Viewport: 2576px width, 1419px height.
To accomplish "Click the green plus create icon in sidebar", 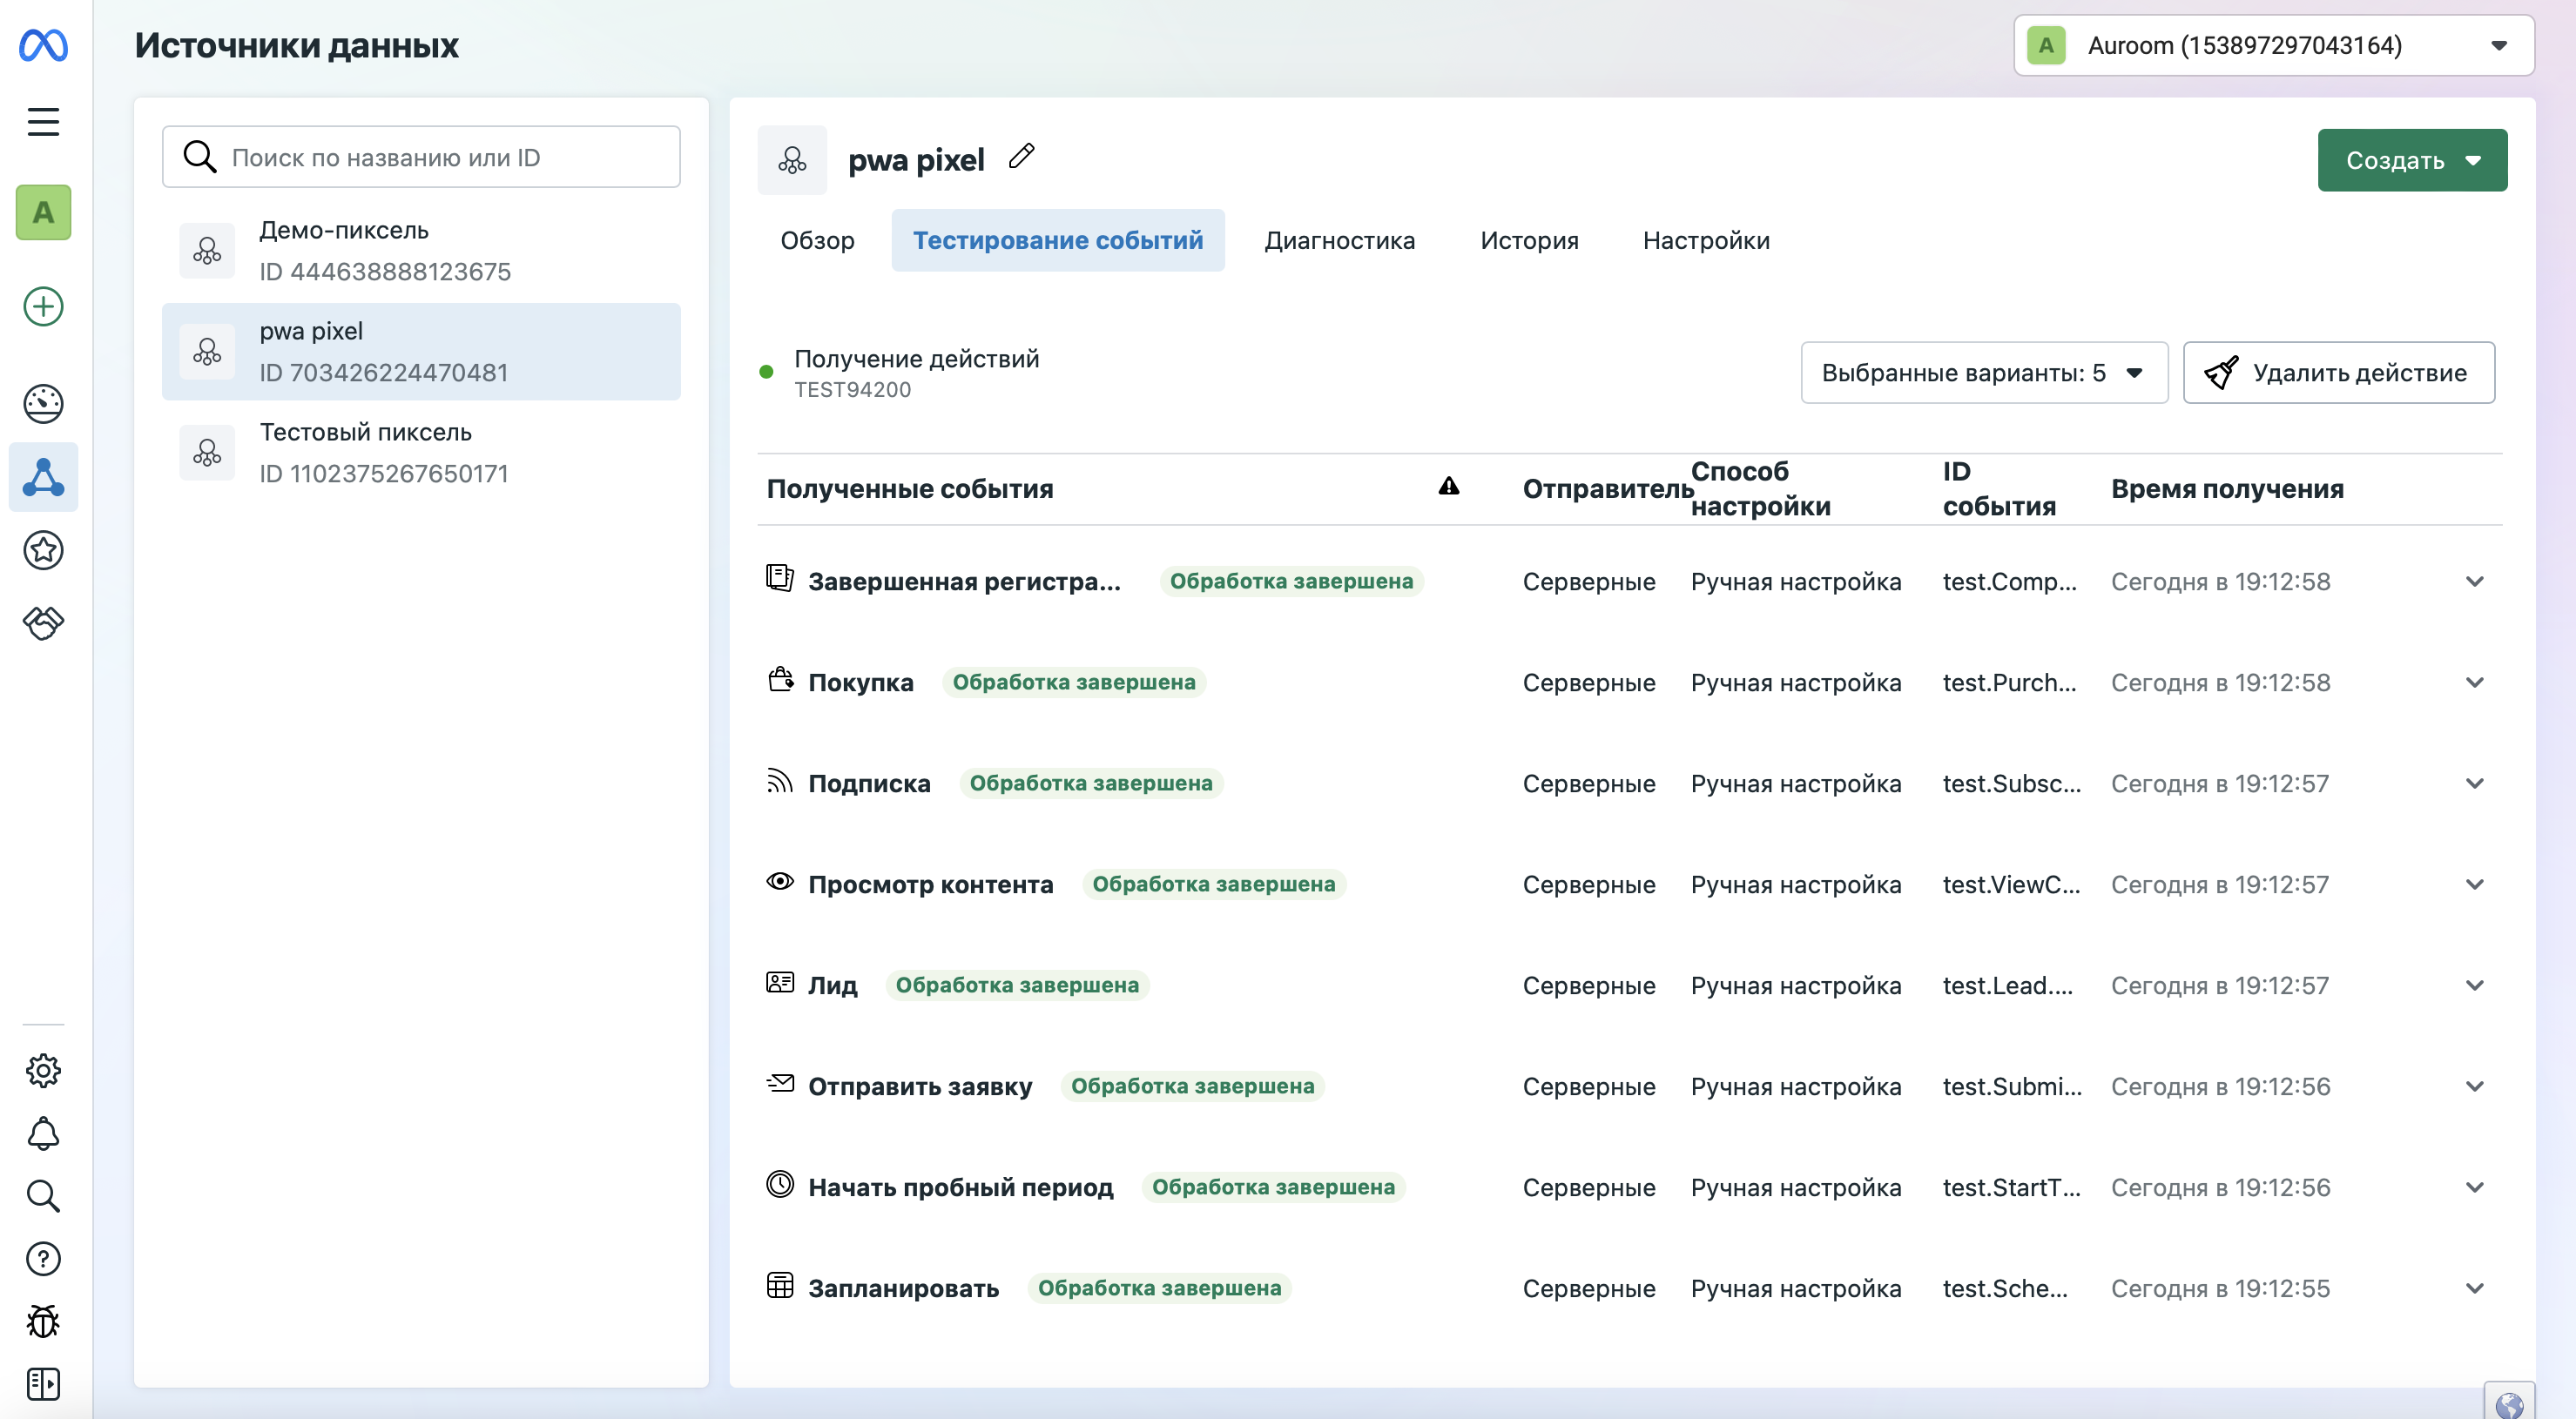I will (x=43, y=306).
